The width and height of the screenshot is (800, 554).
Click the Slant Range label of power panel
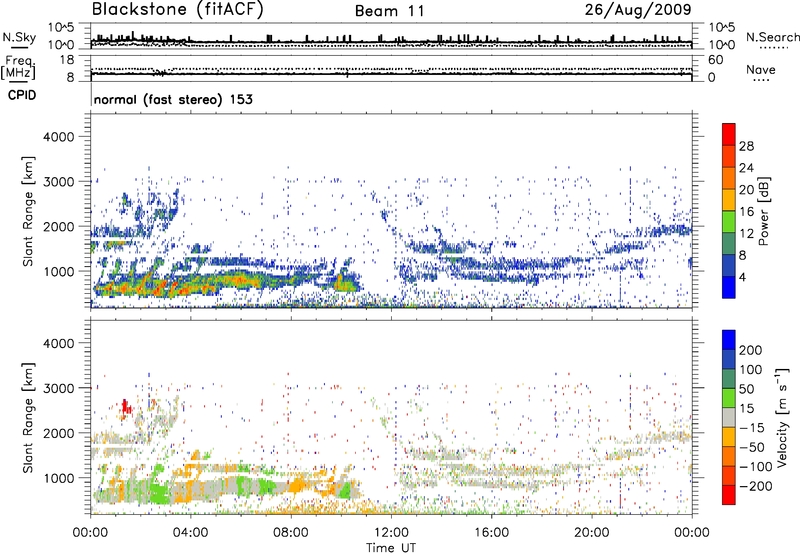tap(28, 211)
